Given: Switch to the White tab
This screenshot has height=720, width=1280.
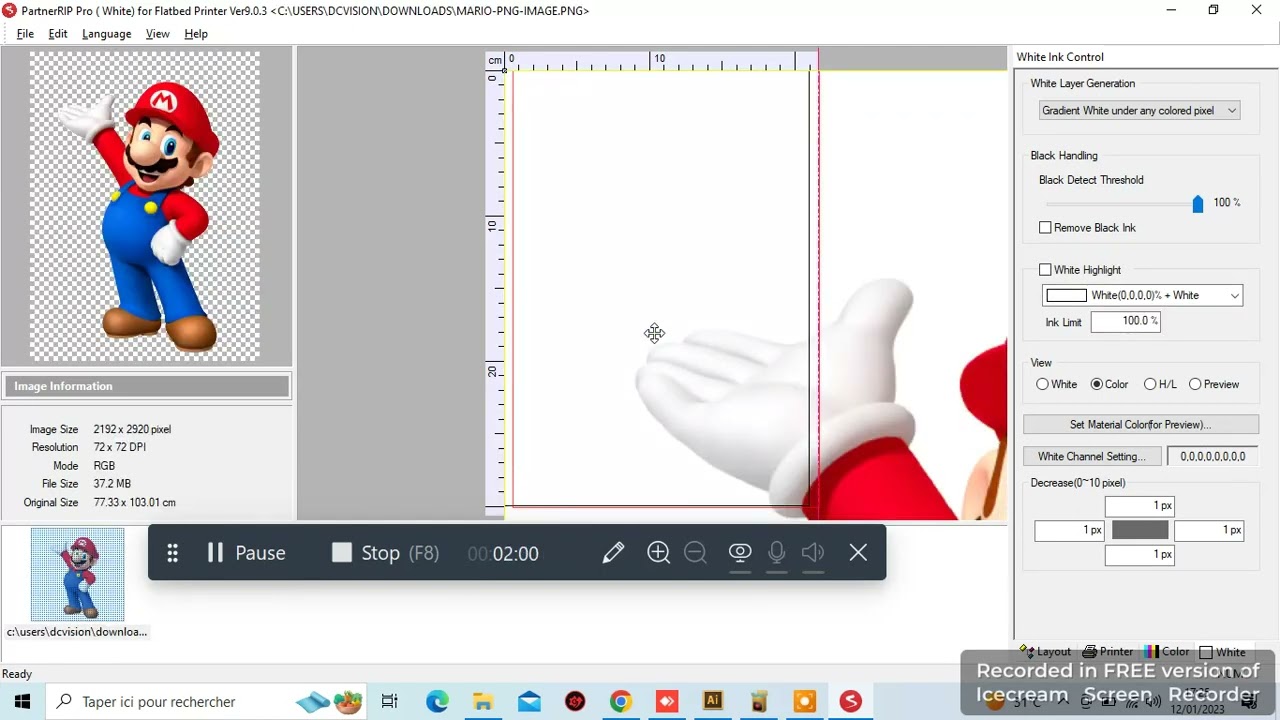Looking at the screenshot, I should point(1223,652).
